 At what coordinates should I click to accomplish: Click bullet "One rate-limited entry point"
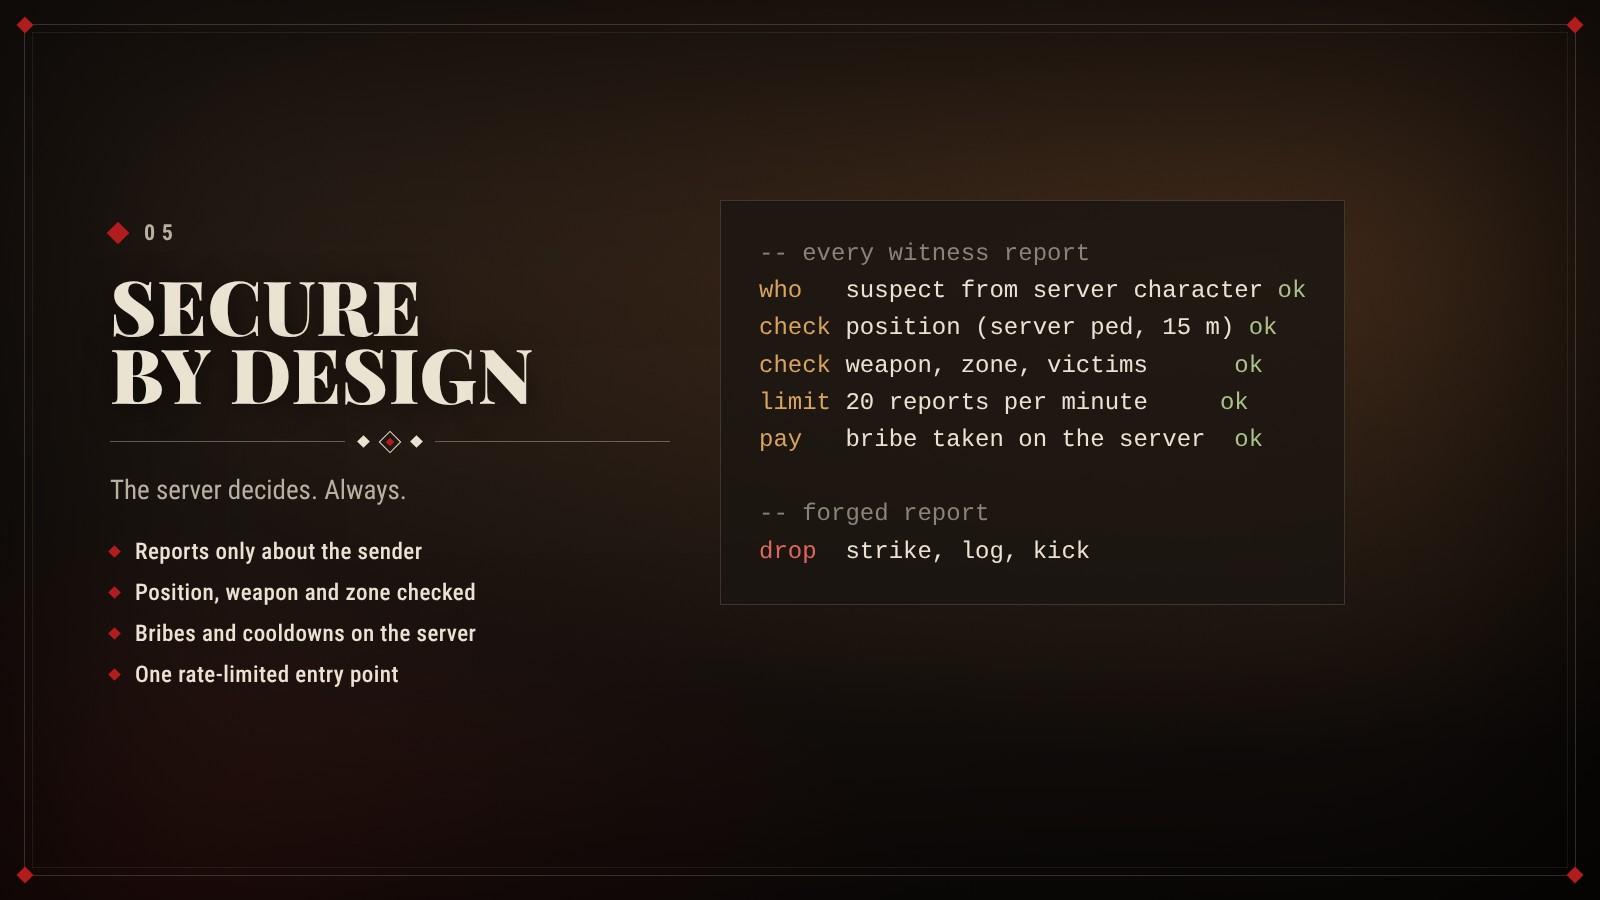click(x=266, y=675)
